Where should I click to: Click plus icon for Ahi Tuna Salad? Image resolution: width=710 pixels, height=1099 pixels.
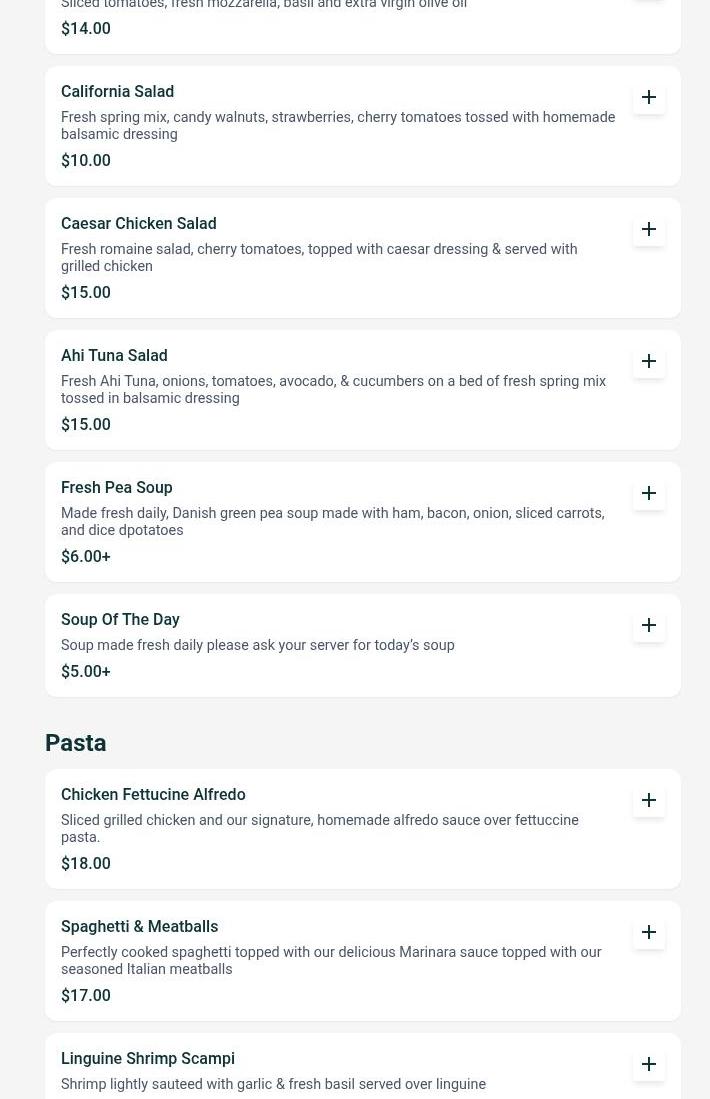[x=649, y=361]
